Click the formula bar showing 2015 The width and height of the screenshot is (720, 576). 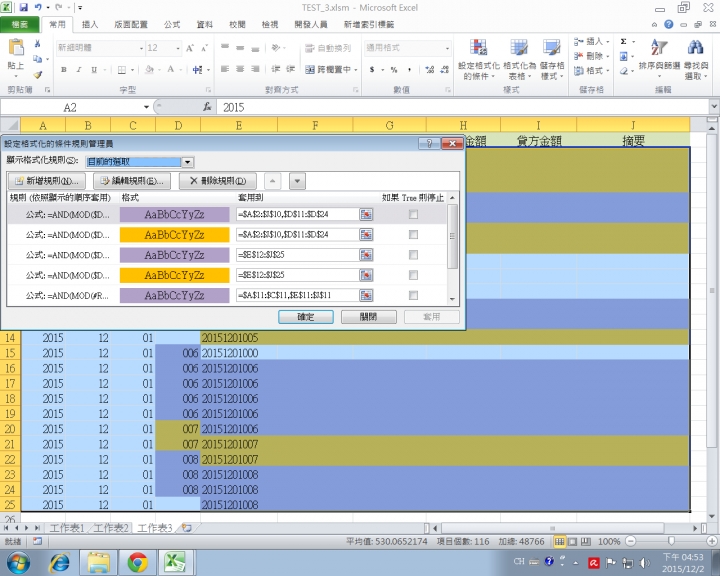click(463, 107)
